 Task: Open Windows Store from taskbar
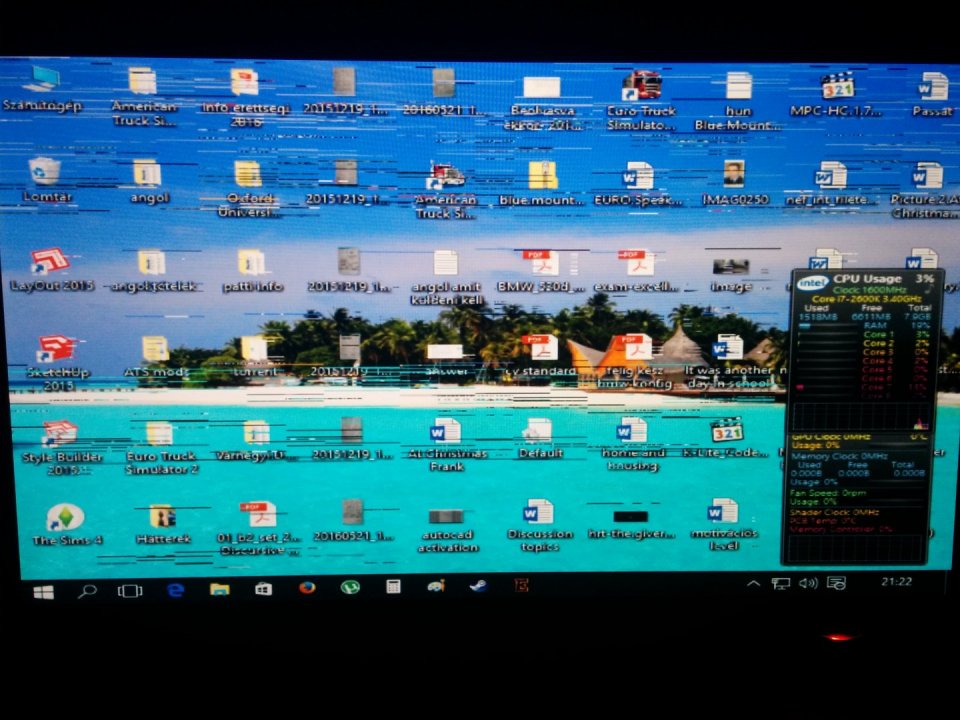click(263, 588)
